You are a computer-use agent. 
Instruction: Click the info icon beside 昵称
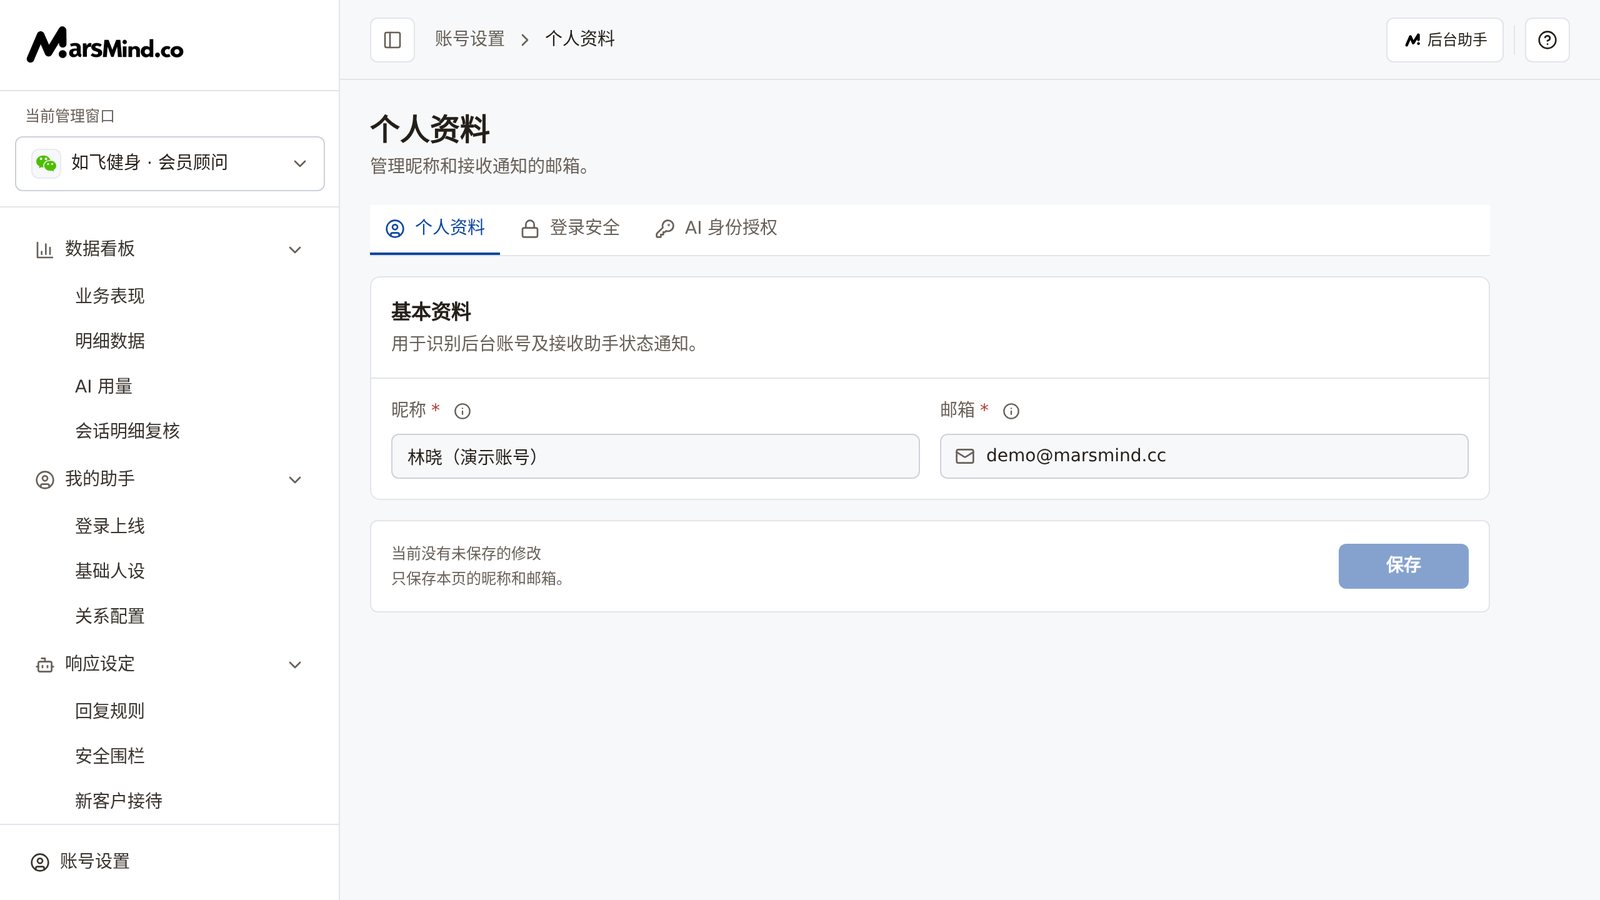(x=462, y=411)
